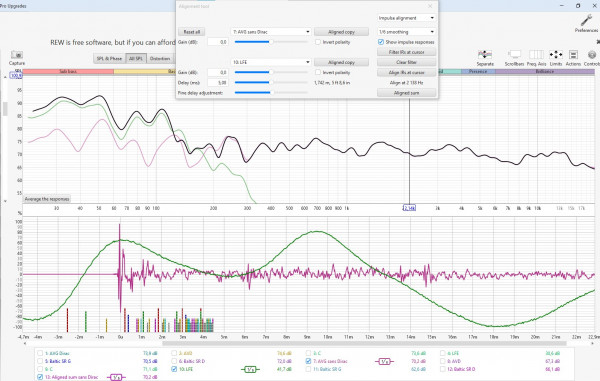
Task: Adjust the AVG sans Dirac gain slider
Action: pos(271,42)
